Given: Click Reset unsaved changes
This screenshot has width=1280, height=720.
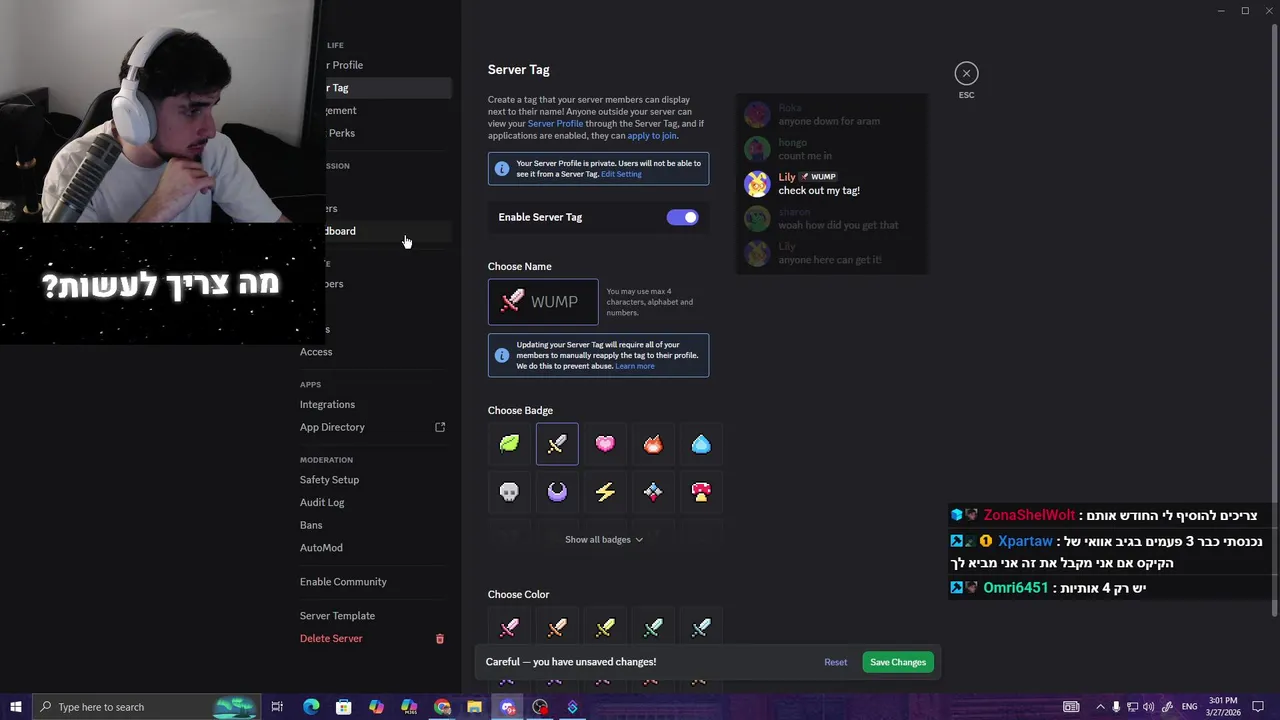Looking at the screenshot, I should [835, 662].
